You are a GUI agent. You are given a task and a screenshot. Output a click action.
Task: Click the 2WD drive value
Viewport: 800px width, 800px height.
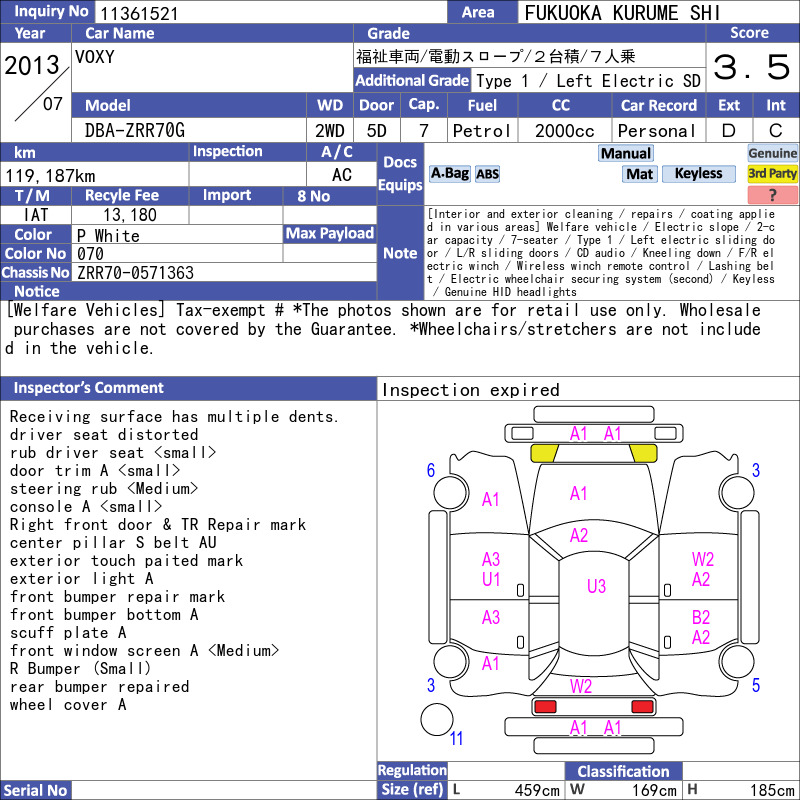330,131
